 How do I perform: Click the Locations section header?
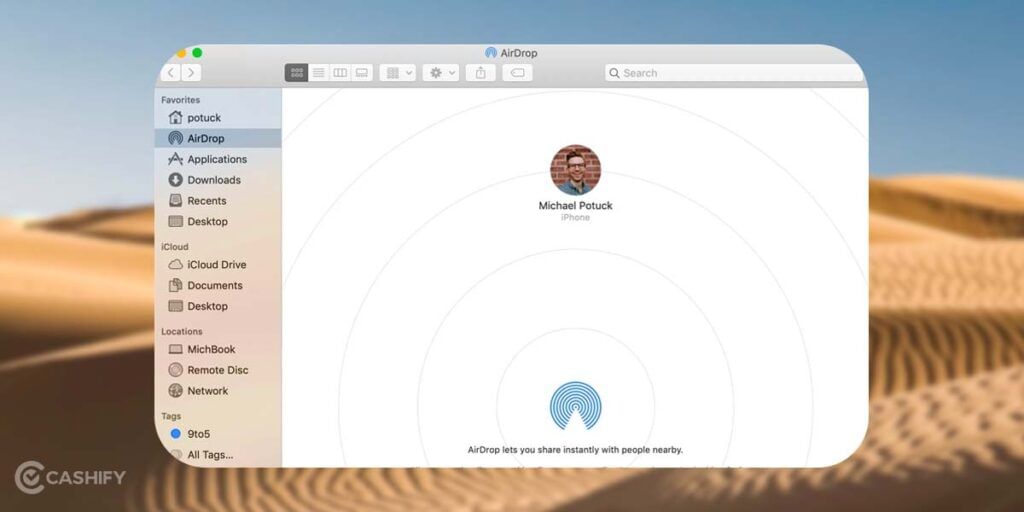tap(182, 332)
